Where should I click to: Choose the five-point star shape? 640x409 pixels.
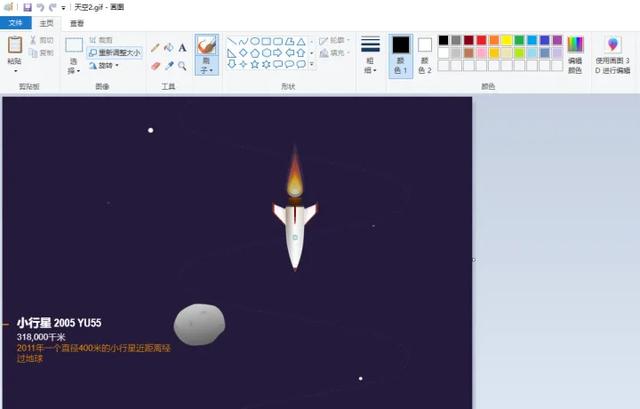pos(255,64)
